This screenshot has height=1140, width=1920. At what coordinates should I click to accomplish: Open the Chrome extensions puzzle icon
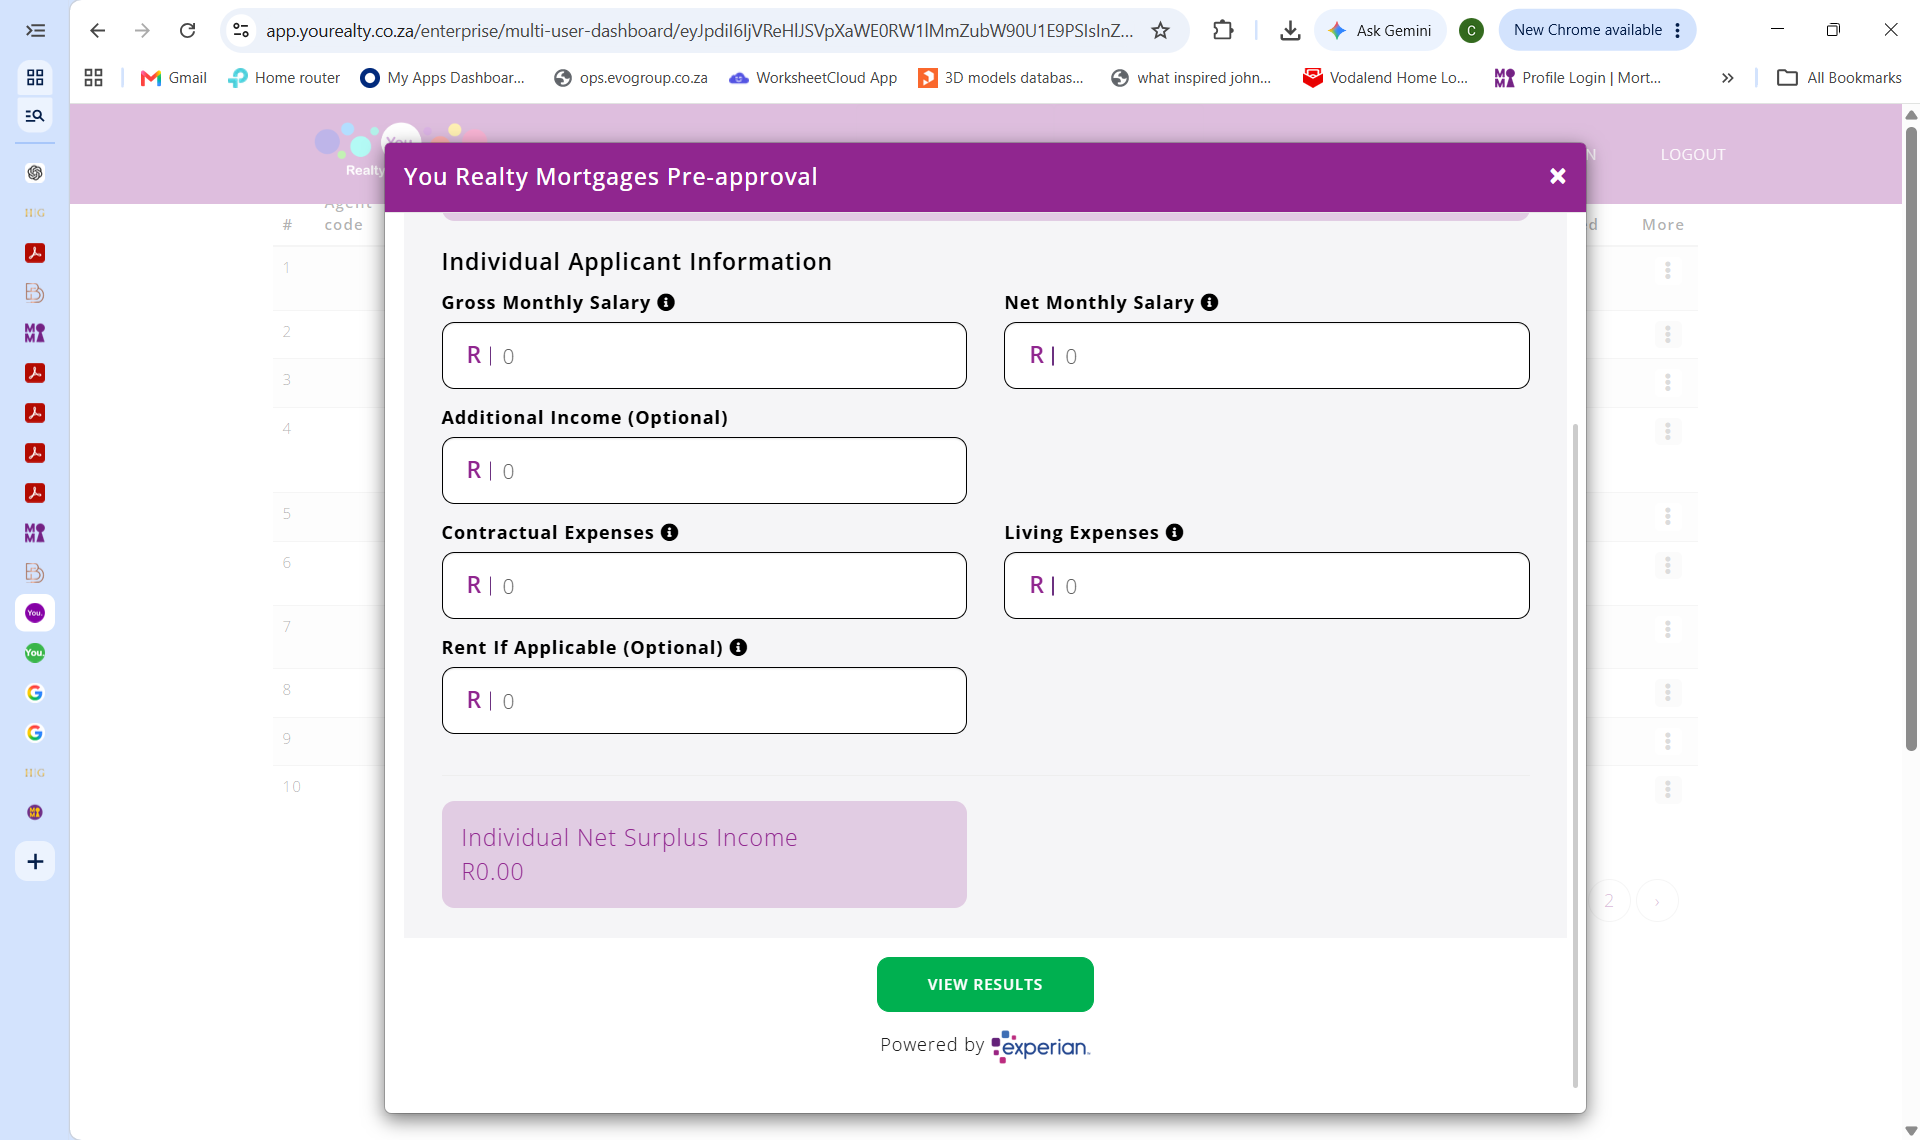(x=1222, y=30)
